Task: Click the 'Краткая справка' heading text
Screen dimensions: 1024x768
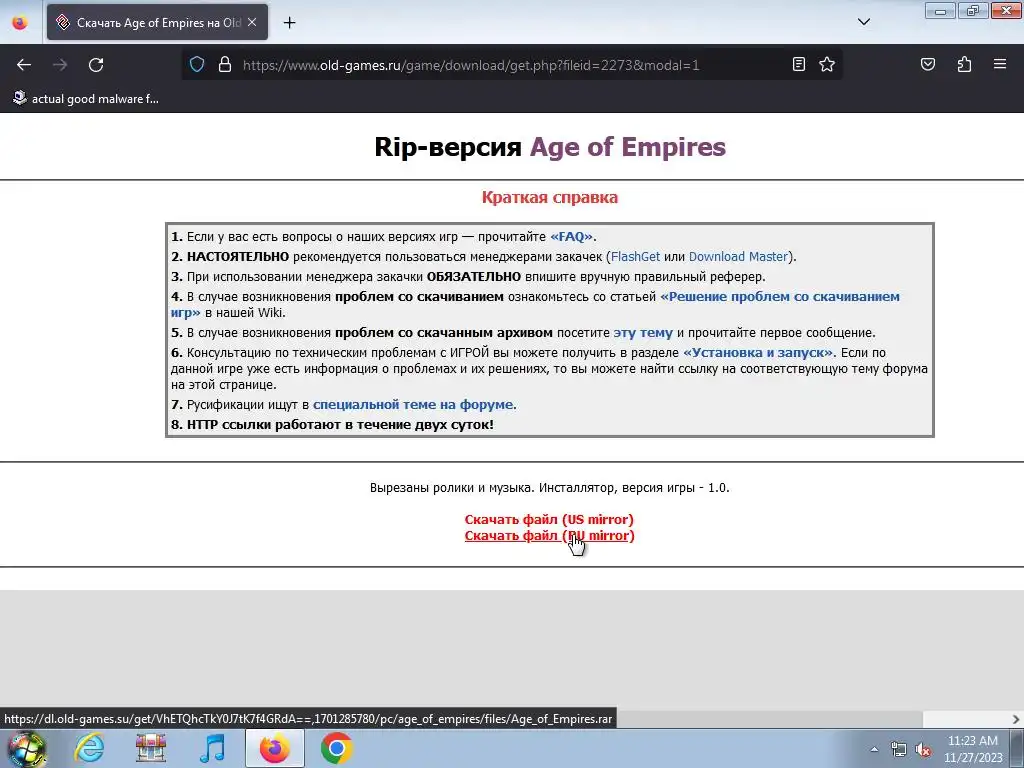Action: click(550, 197)
